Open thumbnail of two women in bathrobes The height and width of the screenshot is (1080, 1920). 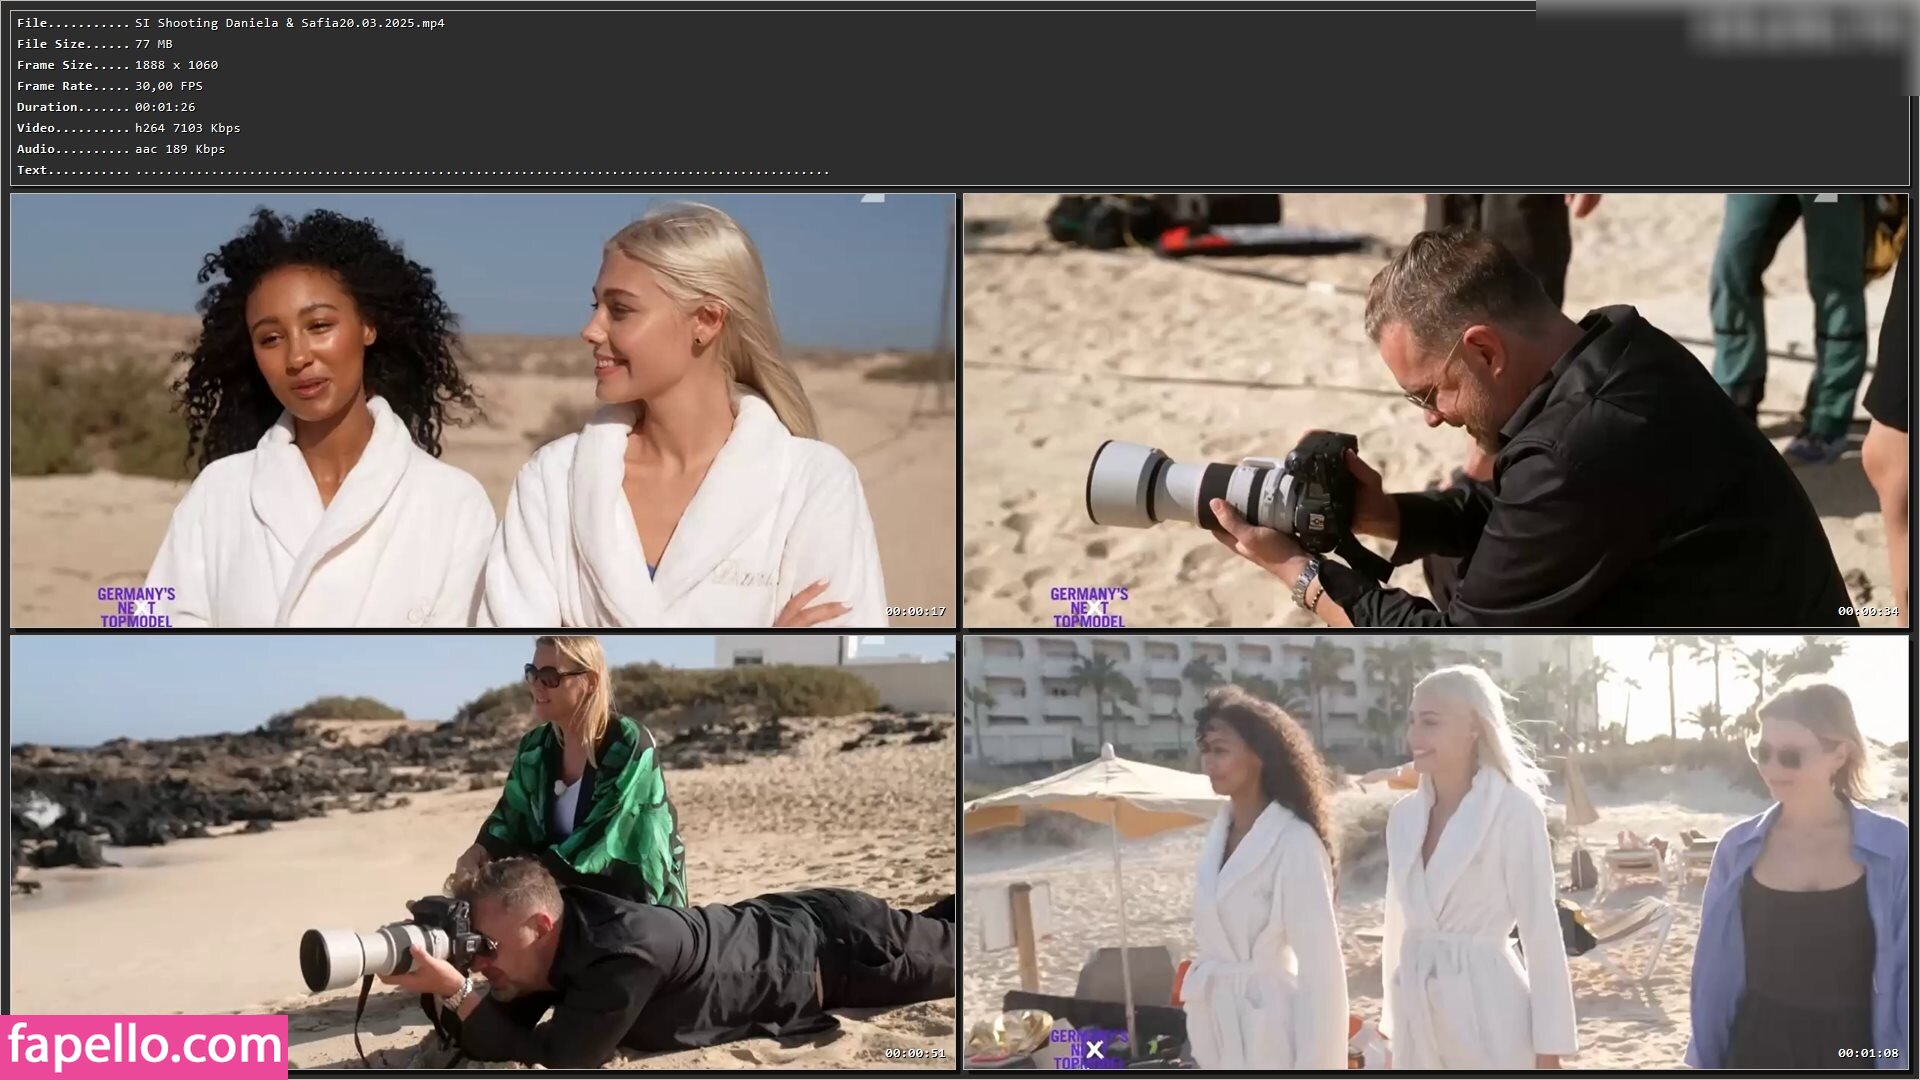click(x=482, y=410)
